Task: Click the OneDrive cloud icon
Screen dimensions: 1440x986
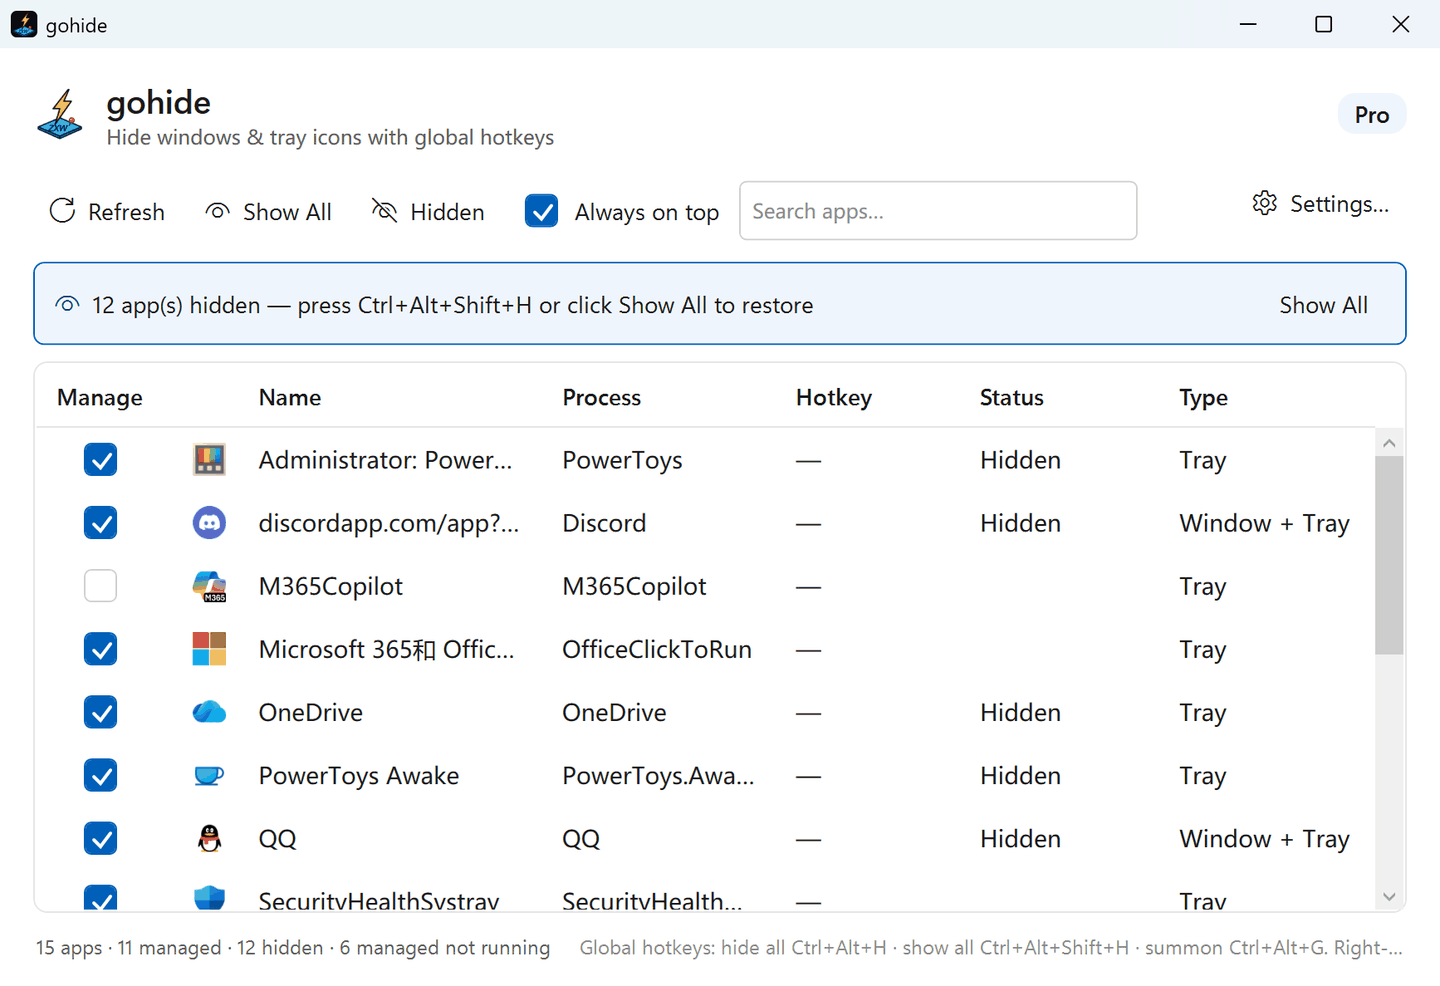Action: click(209, 712)
